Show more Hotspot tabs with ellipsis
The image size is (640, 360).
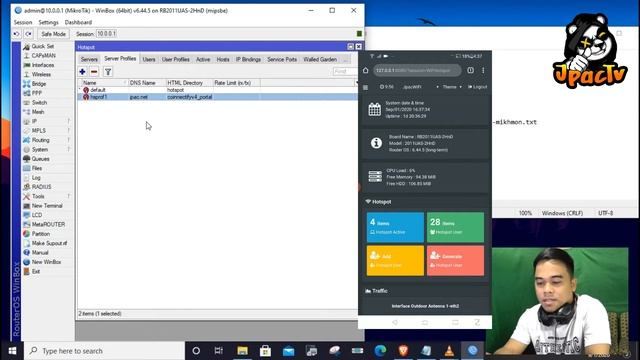(346, 60)
